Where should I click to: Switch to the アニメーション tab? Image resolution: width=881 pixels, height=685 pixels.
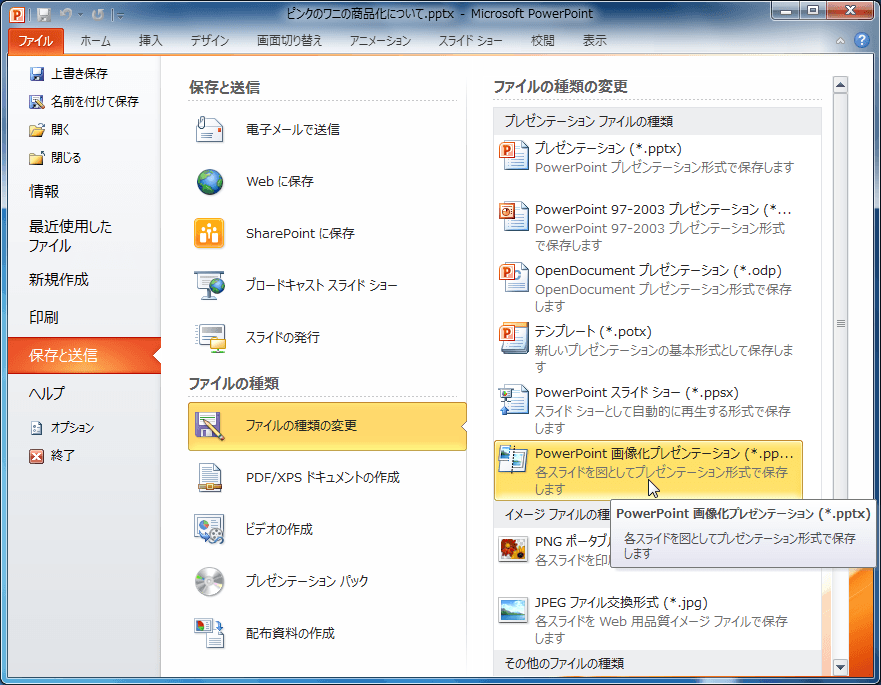380,40
